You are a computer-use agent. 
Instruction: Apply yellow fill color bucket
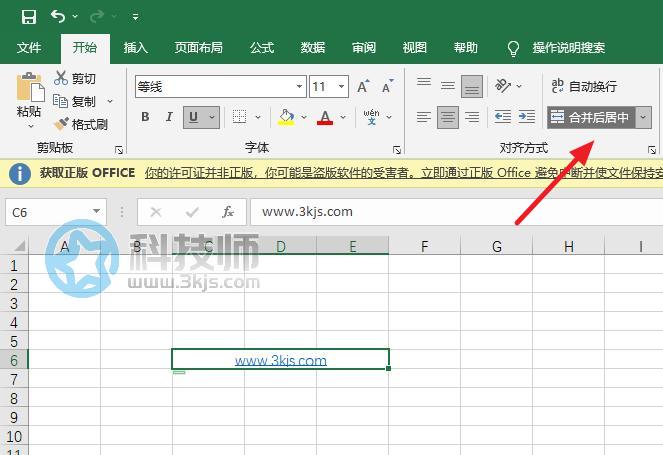(286, 117)
